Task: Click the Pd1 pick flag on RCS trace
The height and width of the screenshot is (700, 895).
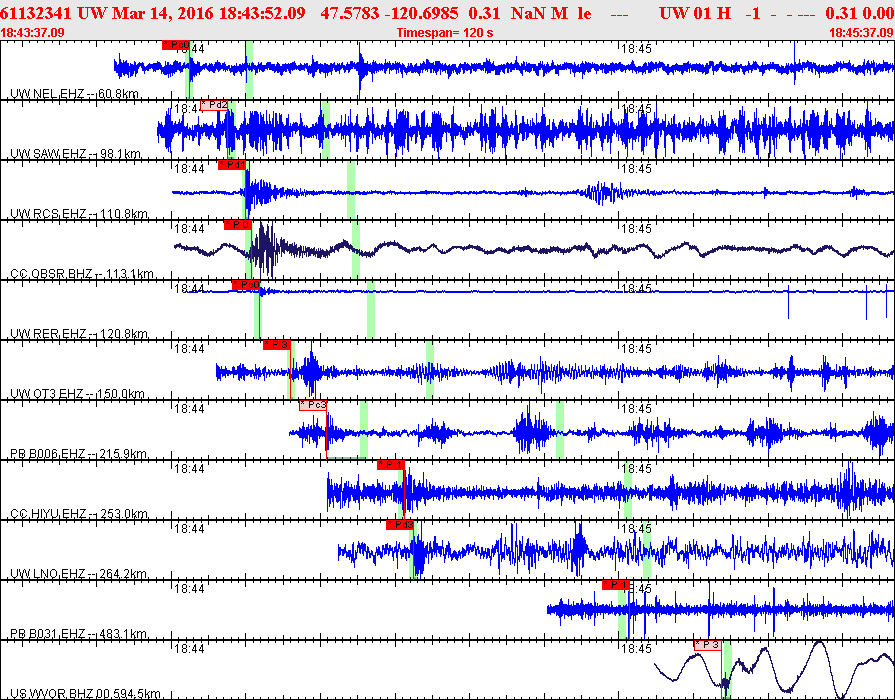Action: (x=232, y=166)
